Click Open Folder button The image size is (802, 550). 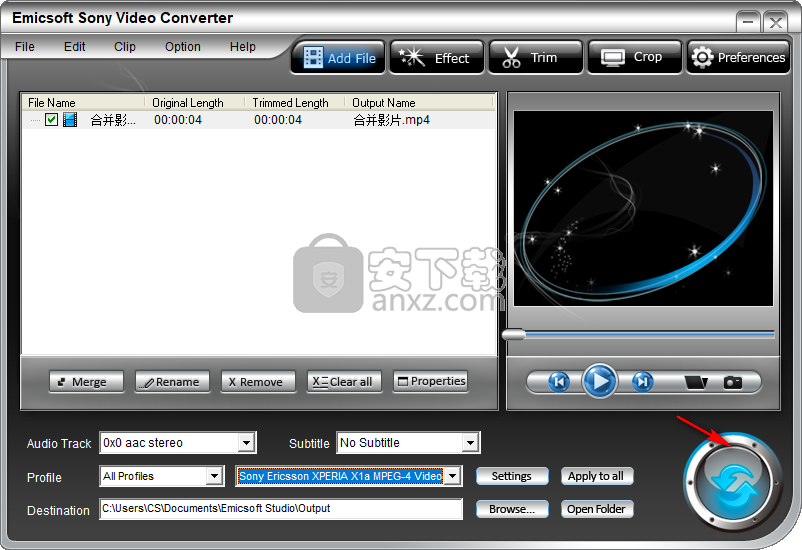pyautogui.click(x=597, y=509)
